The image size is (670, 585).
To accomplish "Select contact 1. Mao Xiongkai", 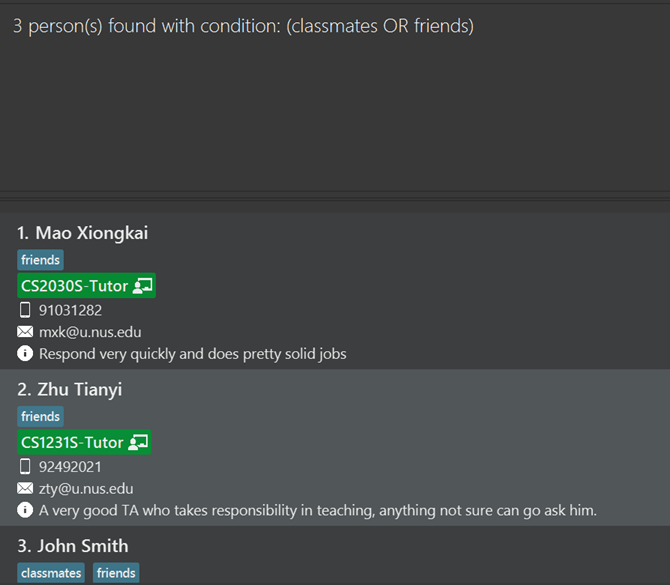I will (335, 291).
